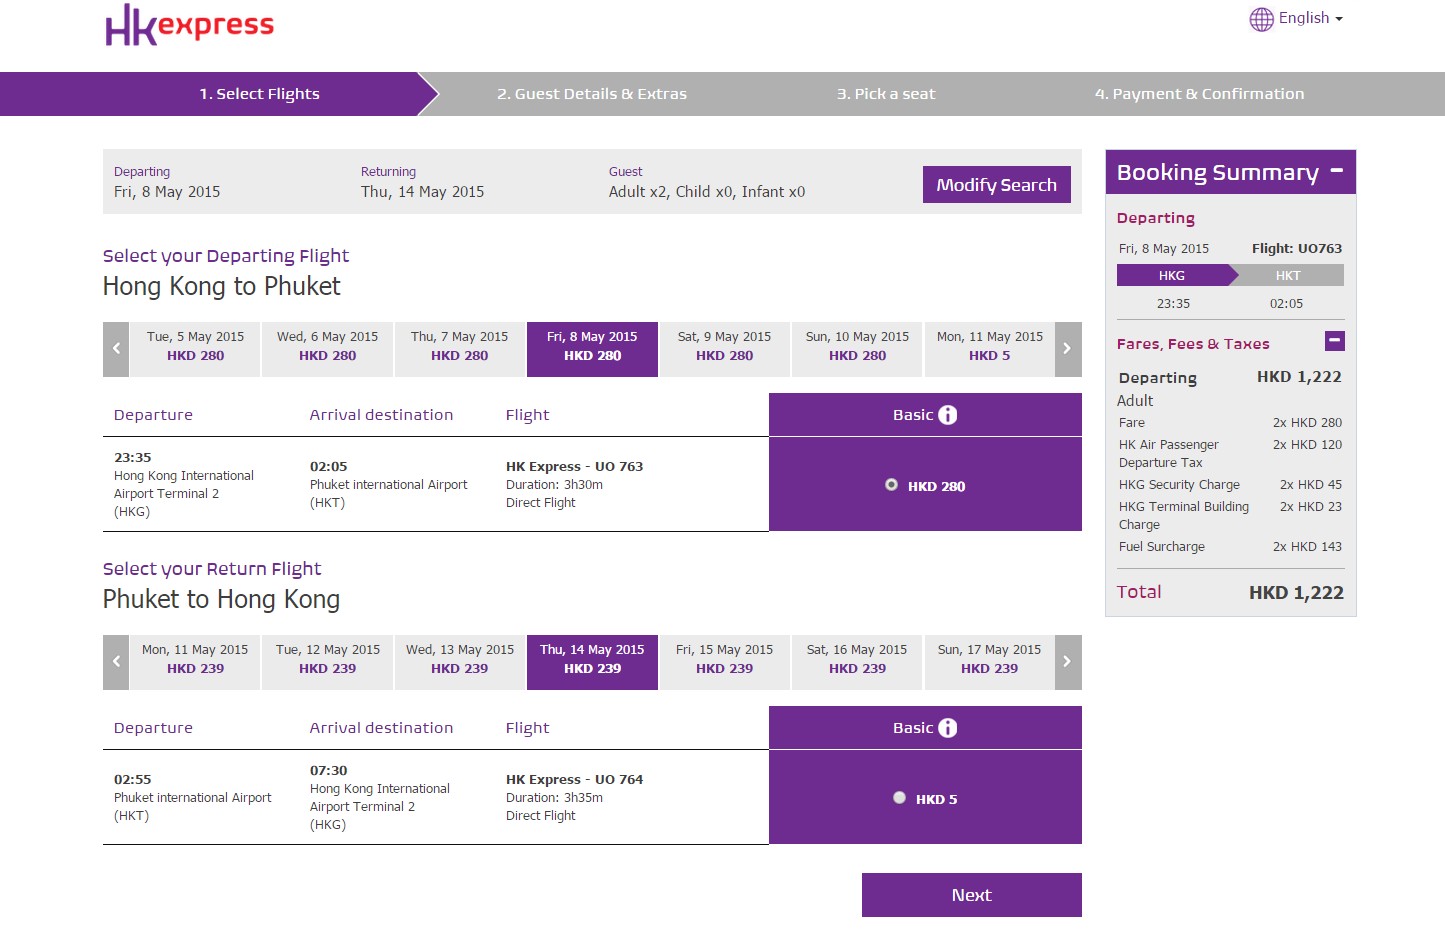Click the Modify Search button
This screenshot has width=1445, height=940.
pos(996,185)
